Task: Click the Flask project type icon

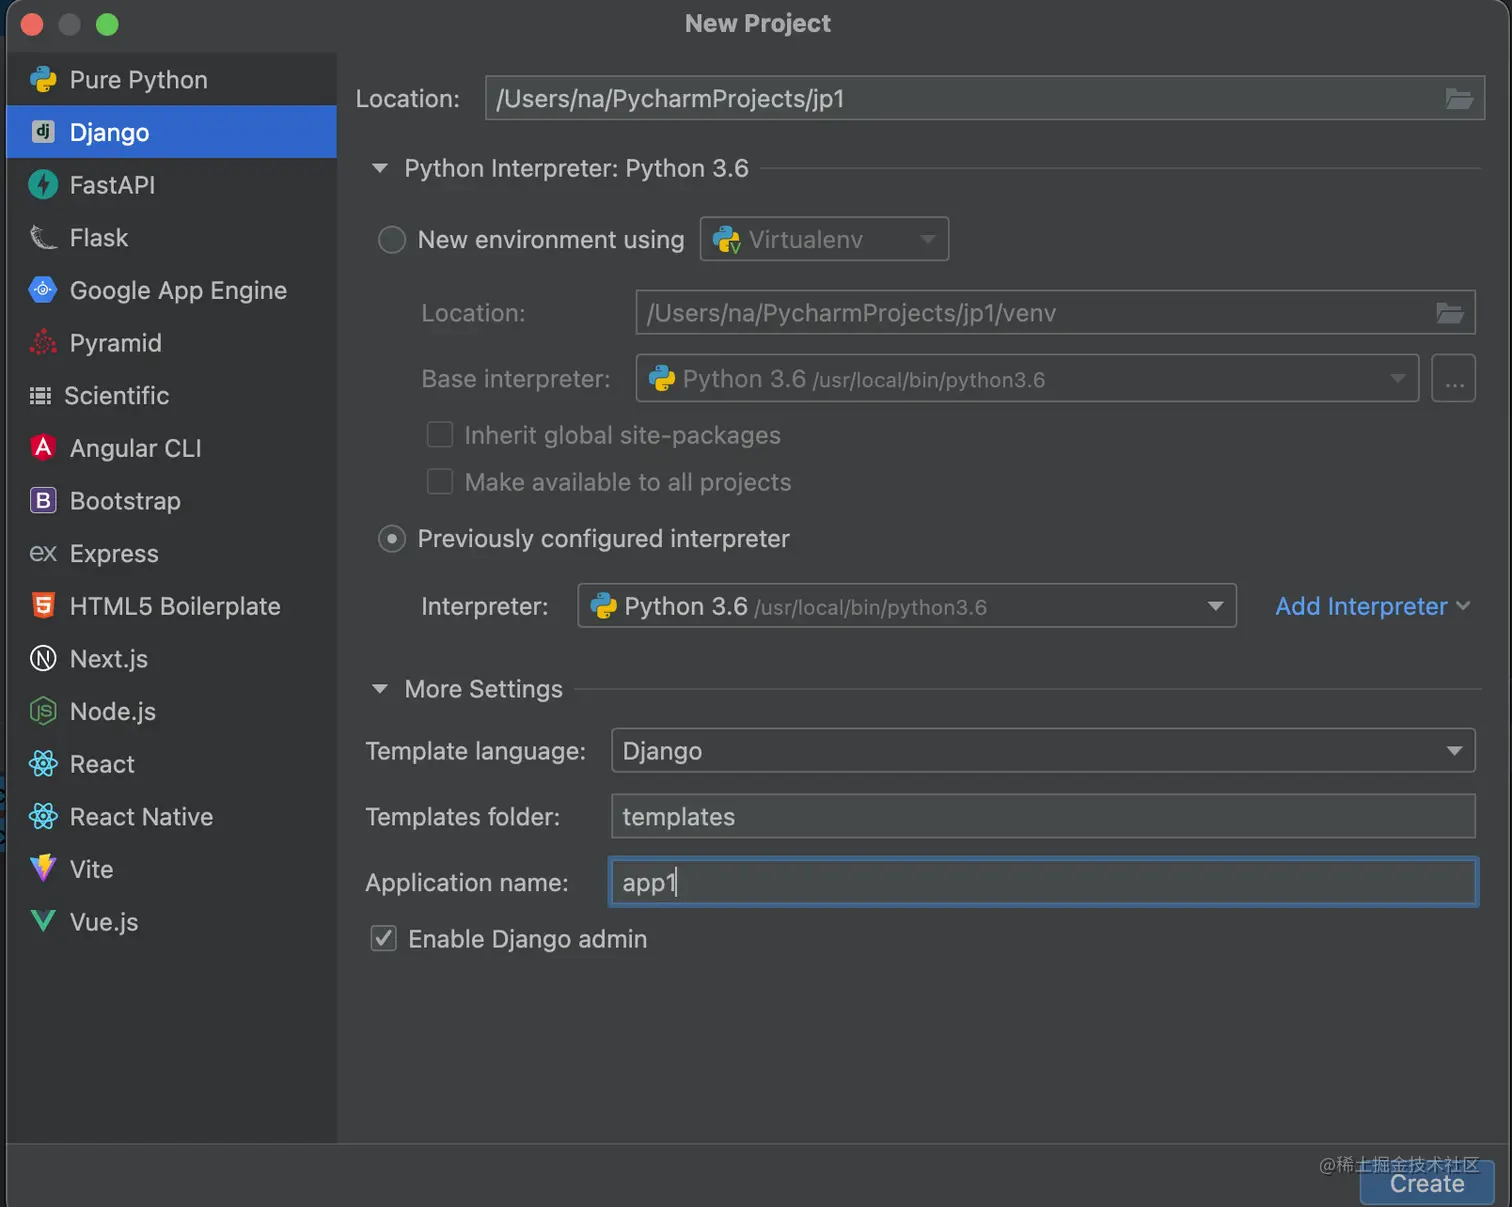Action: click(x=43, y=238)
